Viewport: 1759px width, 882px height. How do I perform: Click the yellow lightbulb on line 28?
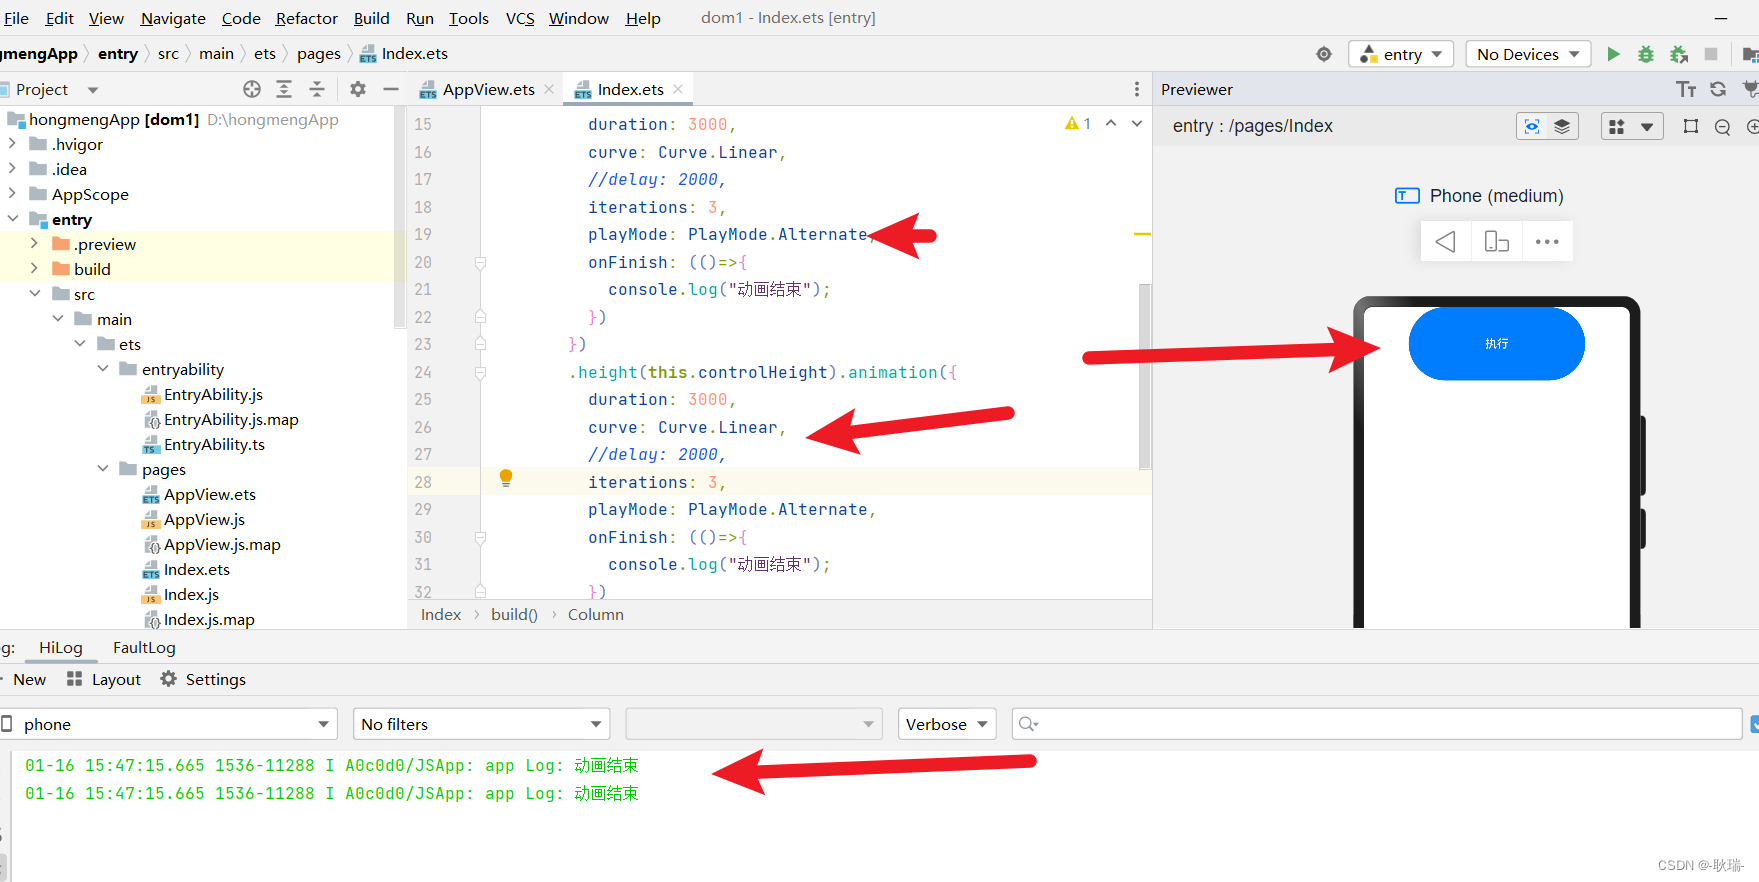(x=506, y=478)
